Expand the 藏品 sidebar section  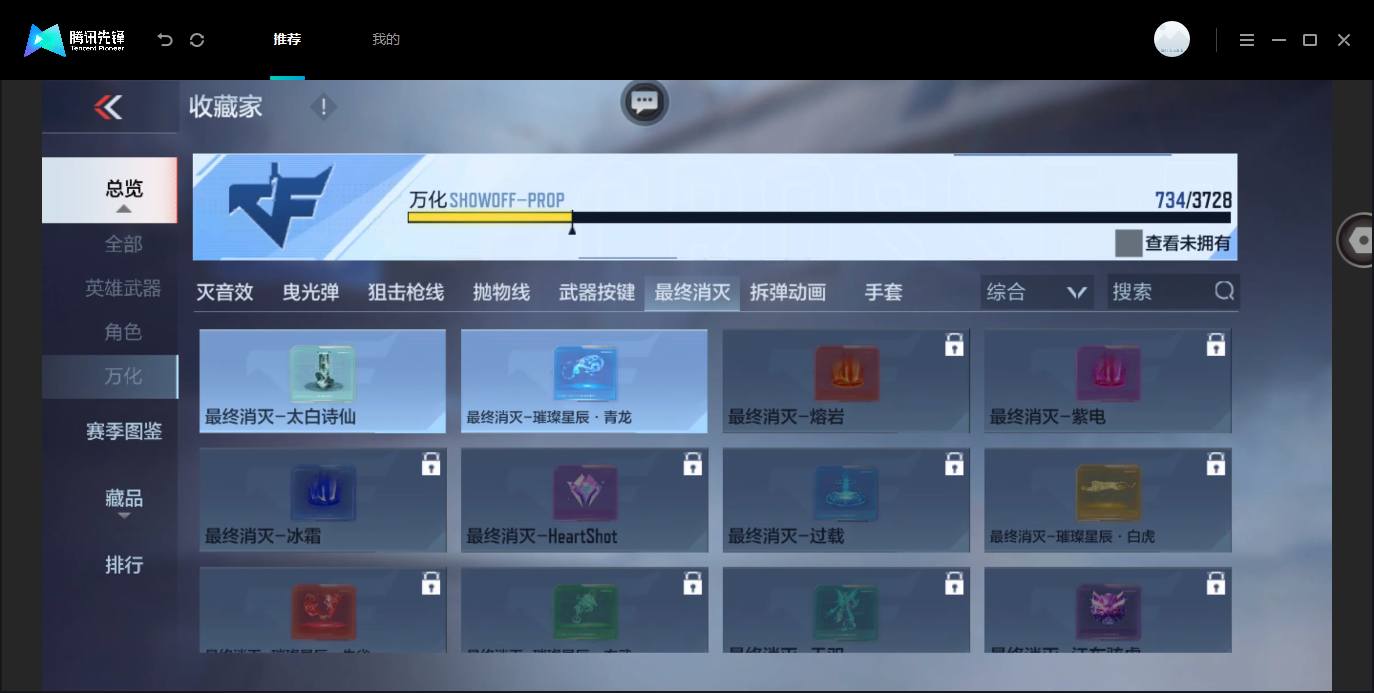(124, 501)
